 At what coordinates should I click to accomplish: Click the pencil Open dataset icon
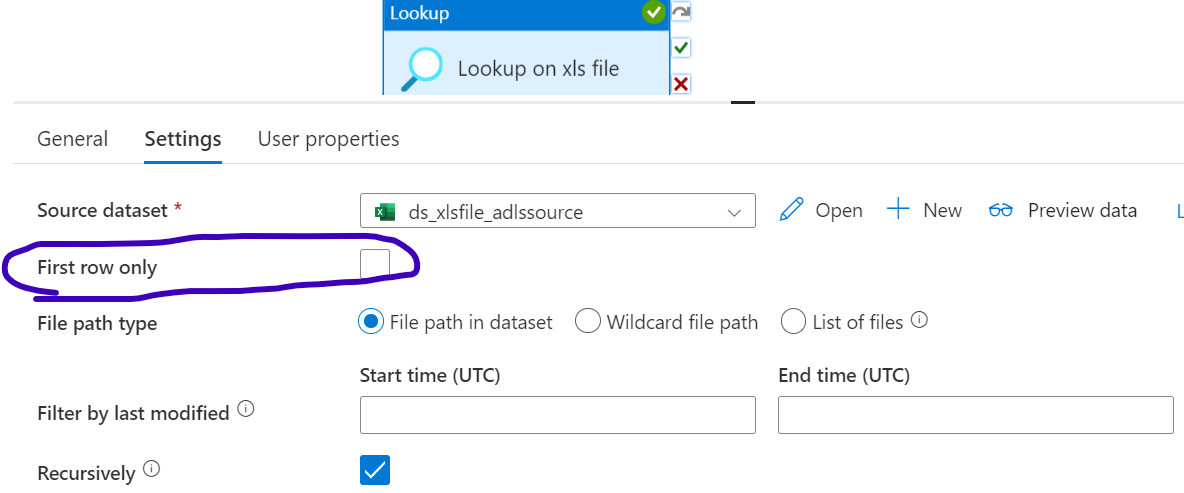[791, 210]
